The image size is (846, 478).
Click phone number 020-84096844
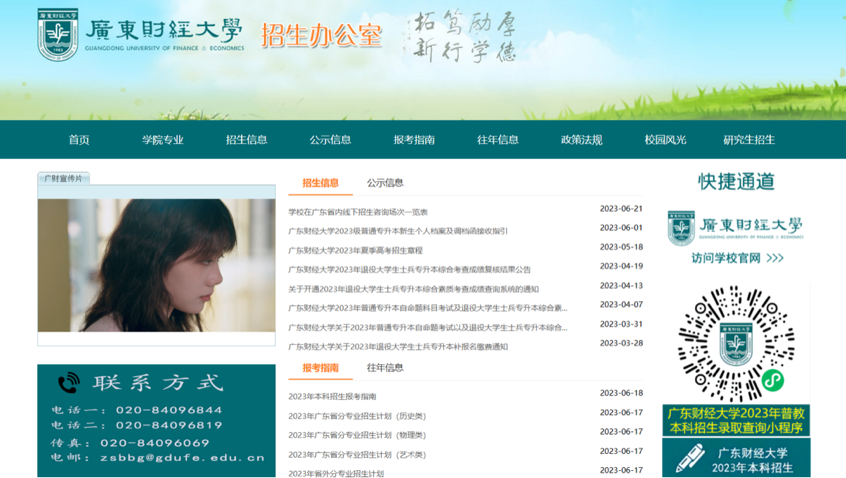tap(169, 410)
